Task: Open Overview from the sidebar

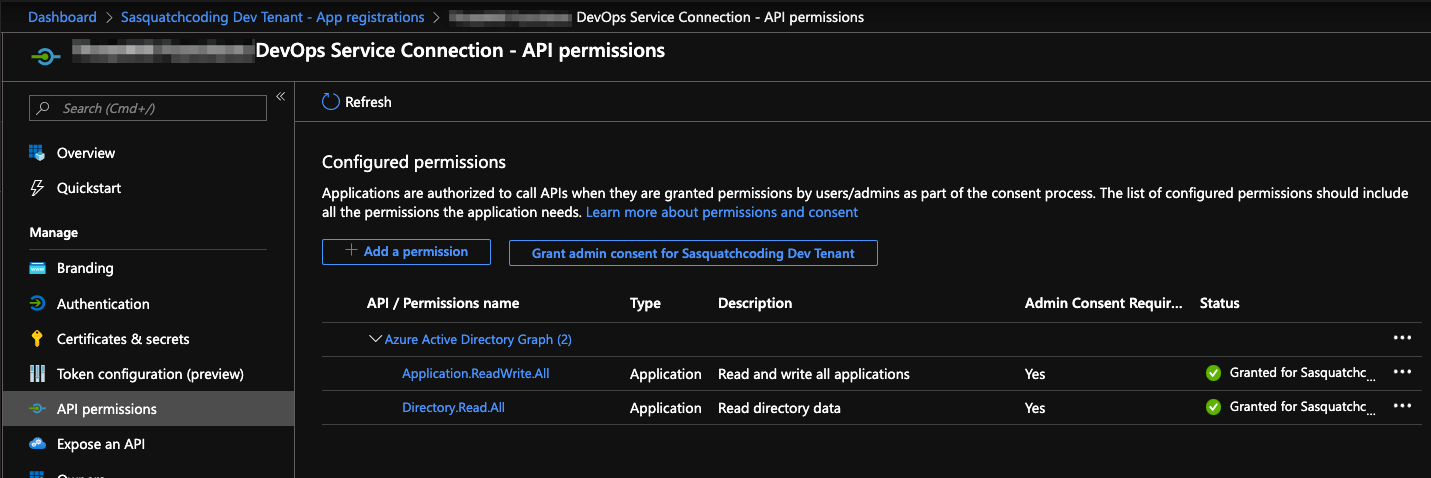Action: pyautogui.click(x=85, y=153)
